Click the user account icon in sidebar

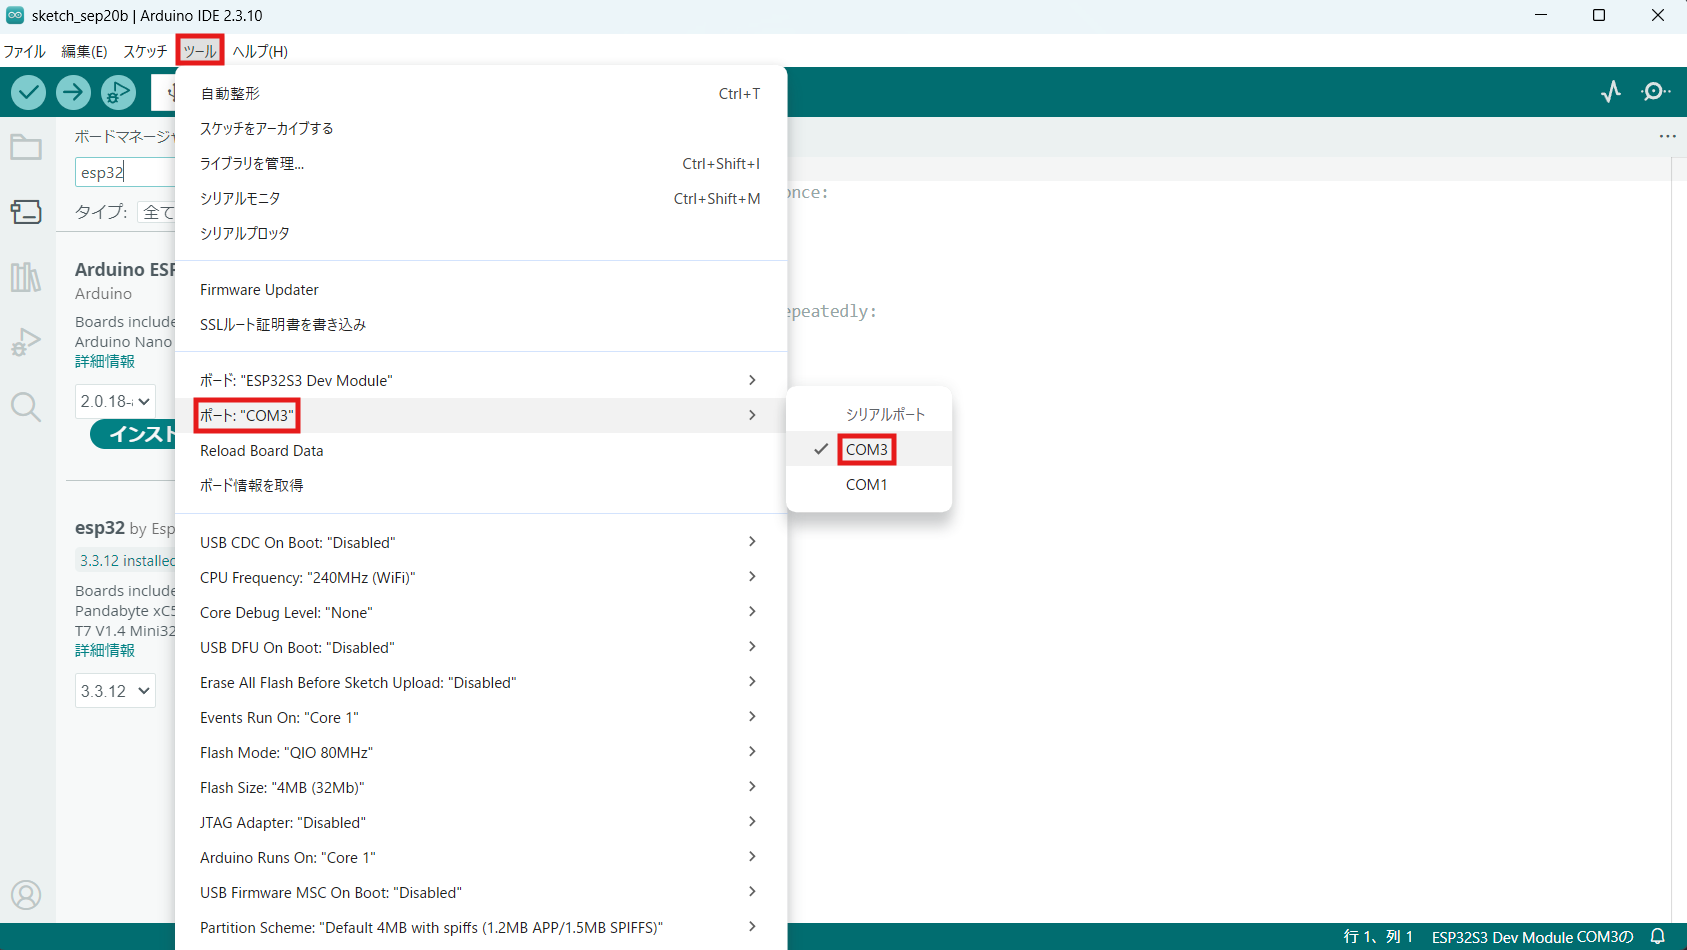[x=26, y=895]
